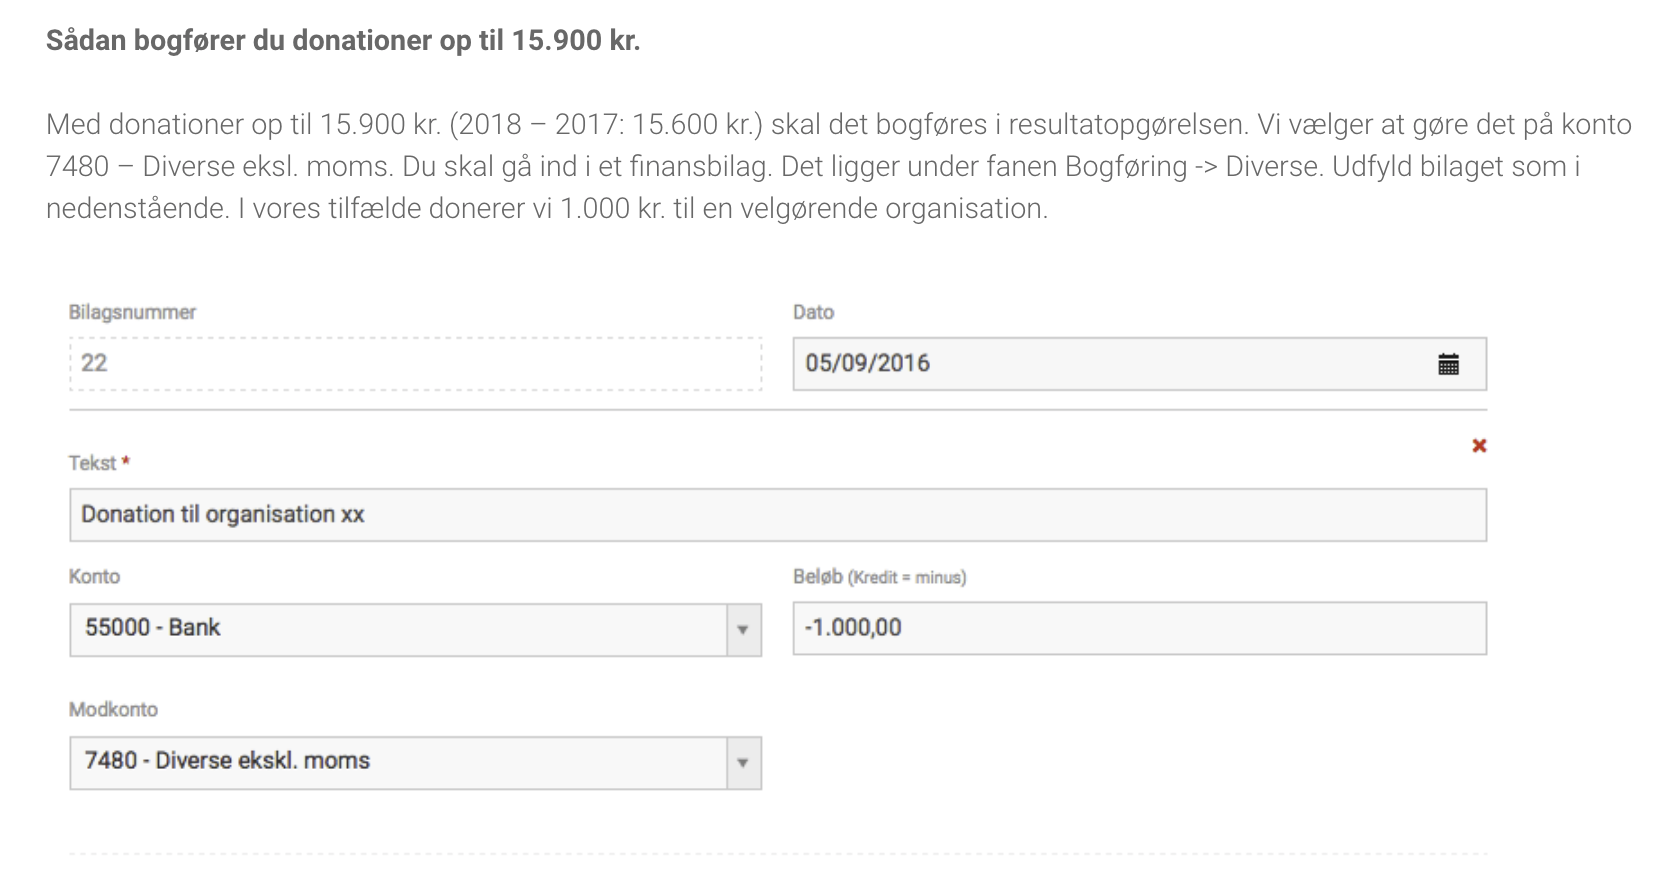Click the red X to remove line
The image size is (1672, 882).
tap(1479, 446)
